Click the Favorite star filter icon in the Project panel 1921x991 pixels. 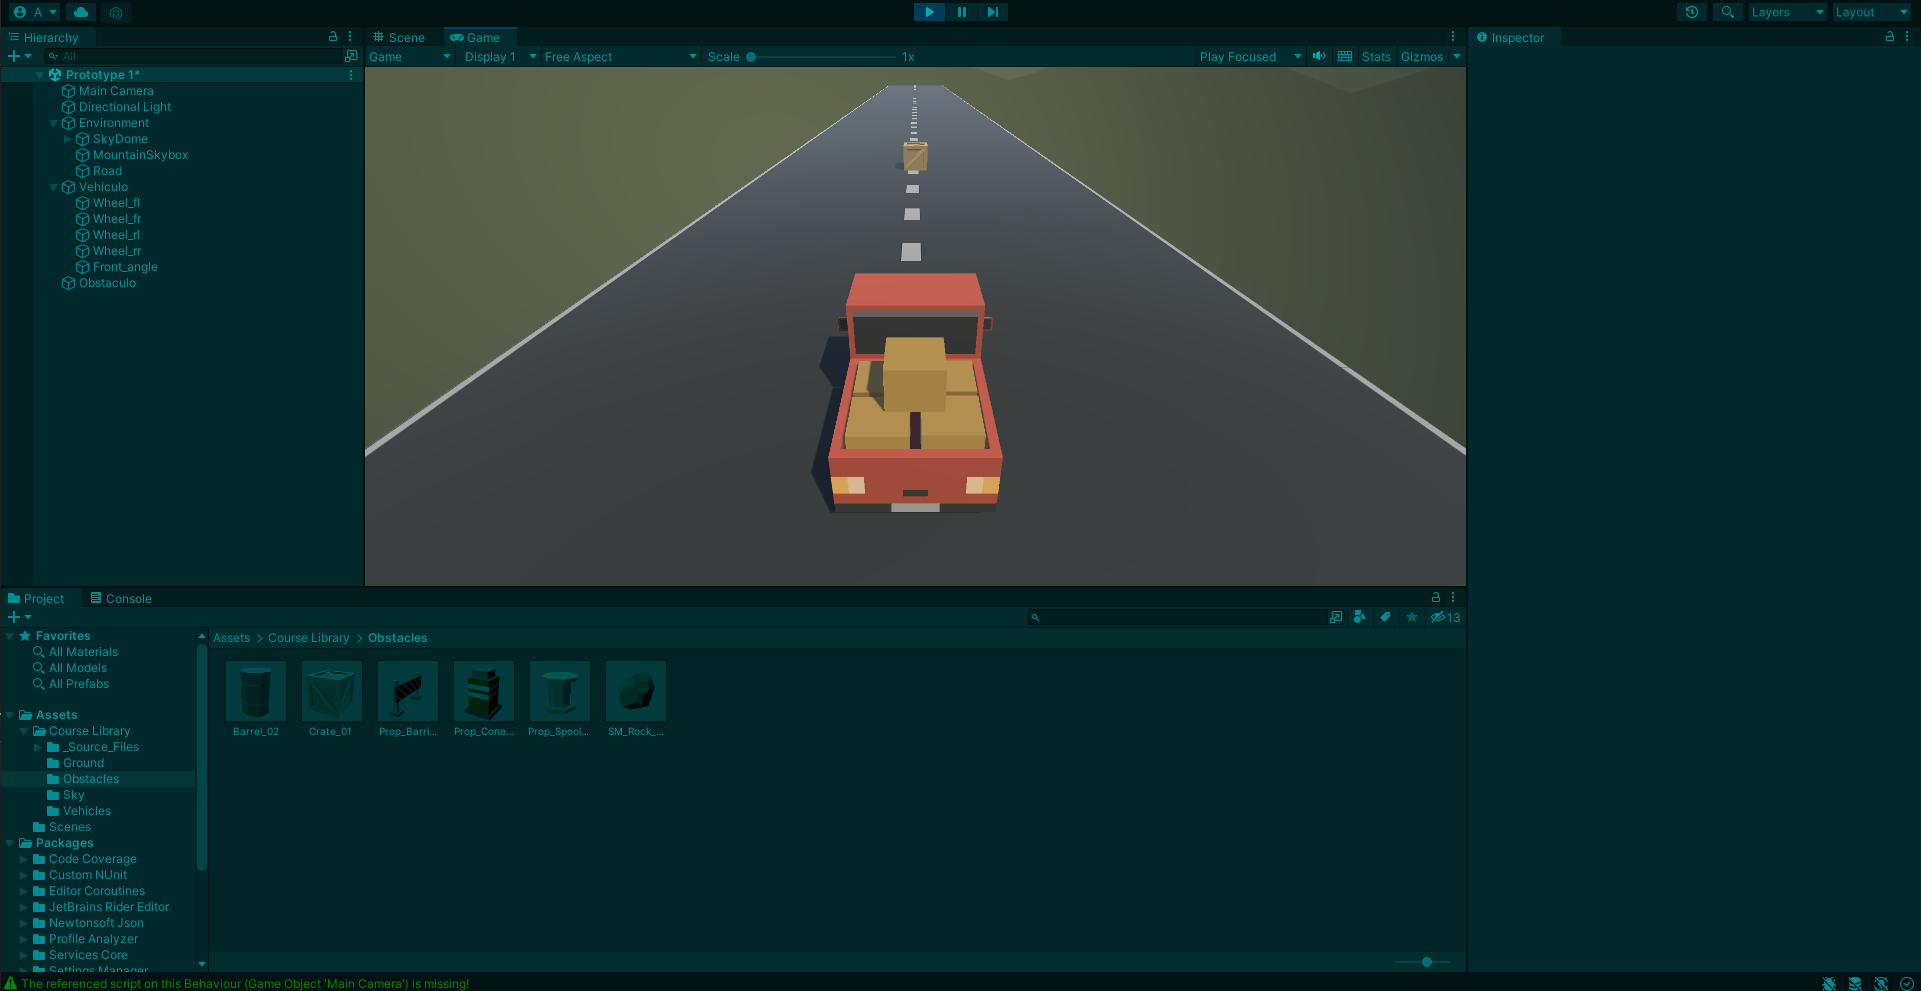point(1412,617)
